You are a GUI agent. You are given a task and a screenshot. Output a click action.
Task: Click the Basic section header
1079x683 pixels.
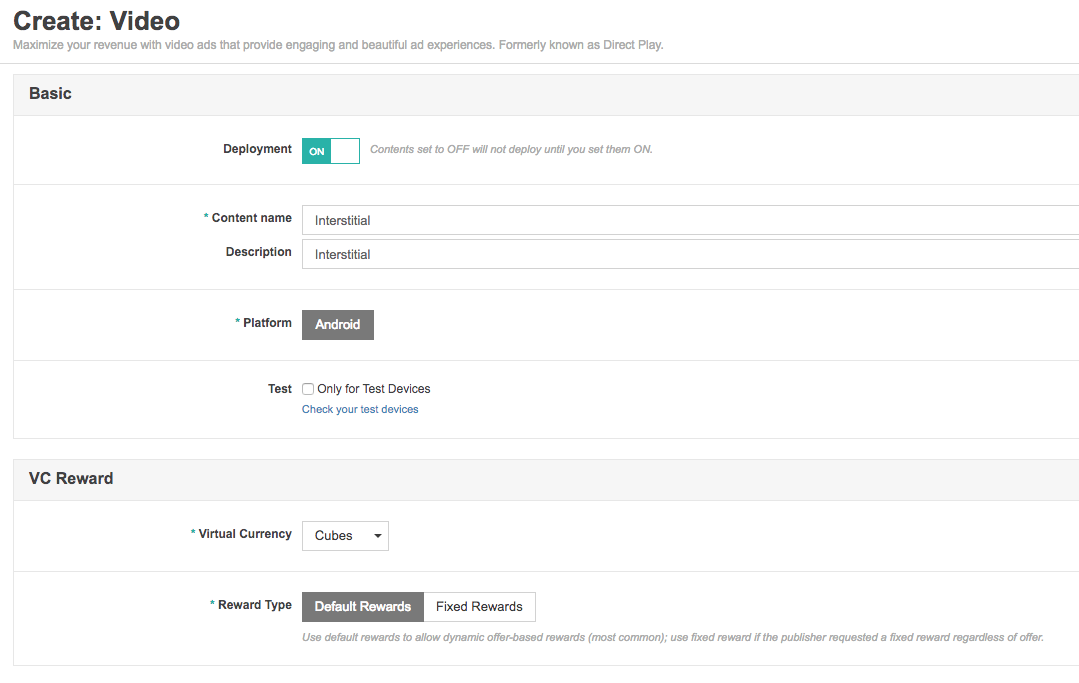pyautogui.click(x=50, y=94)
